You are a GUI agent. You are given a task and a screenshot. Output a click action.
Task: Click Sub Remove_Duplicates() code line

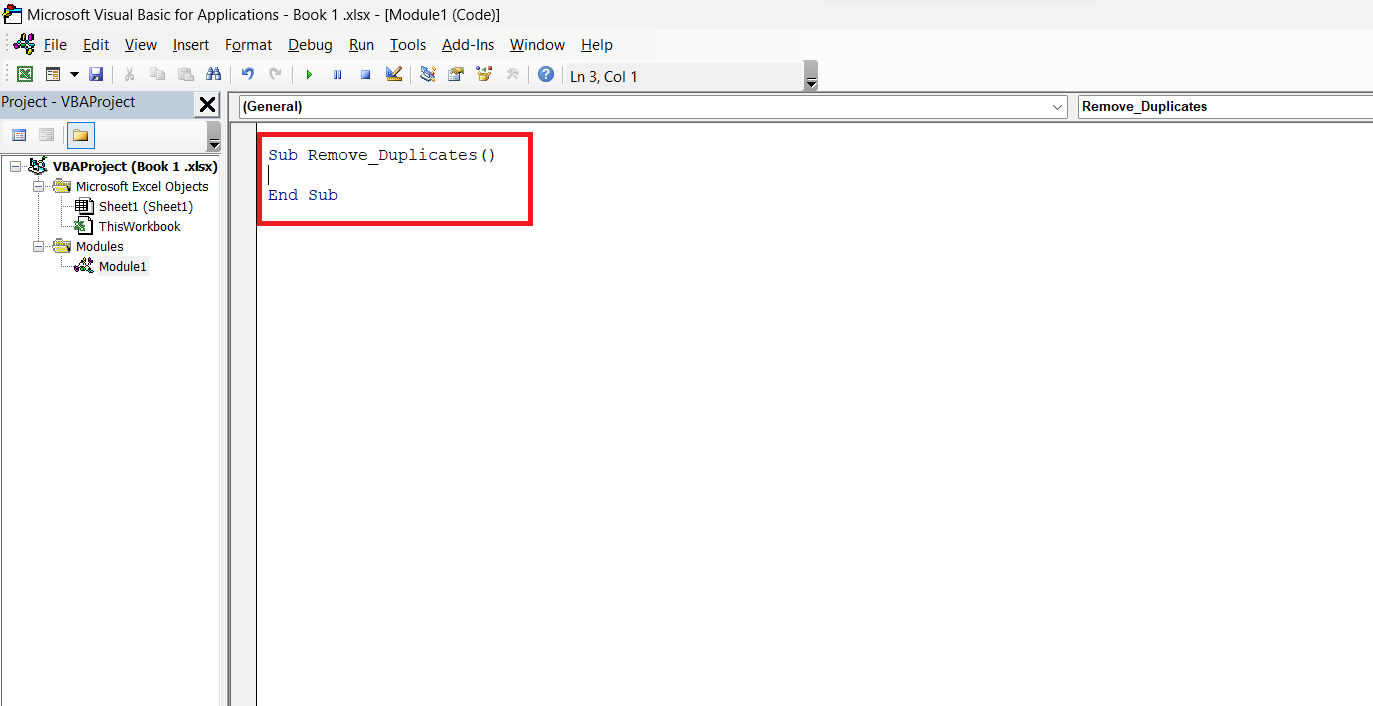382,155
